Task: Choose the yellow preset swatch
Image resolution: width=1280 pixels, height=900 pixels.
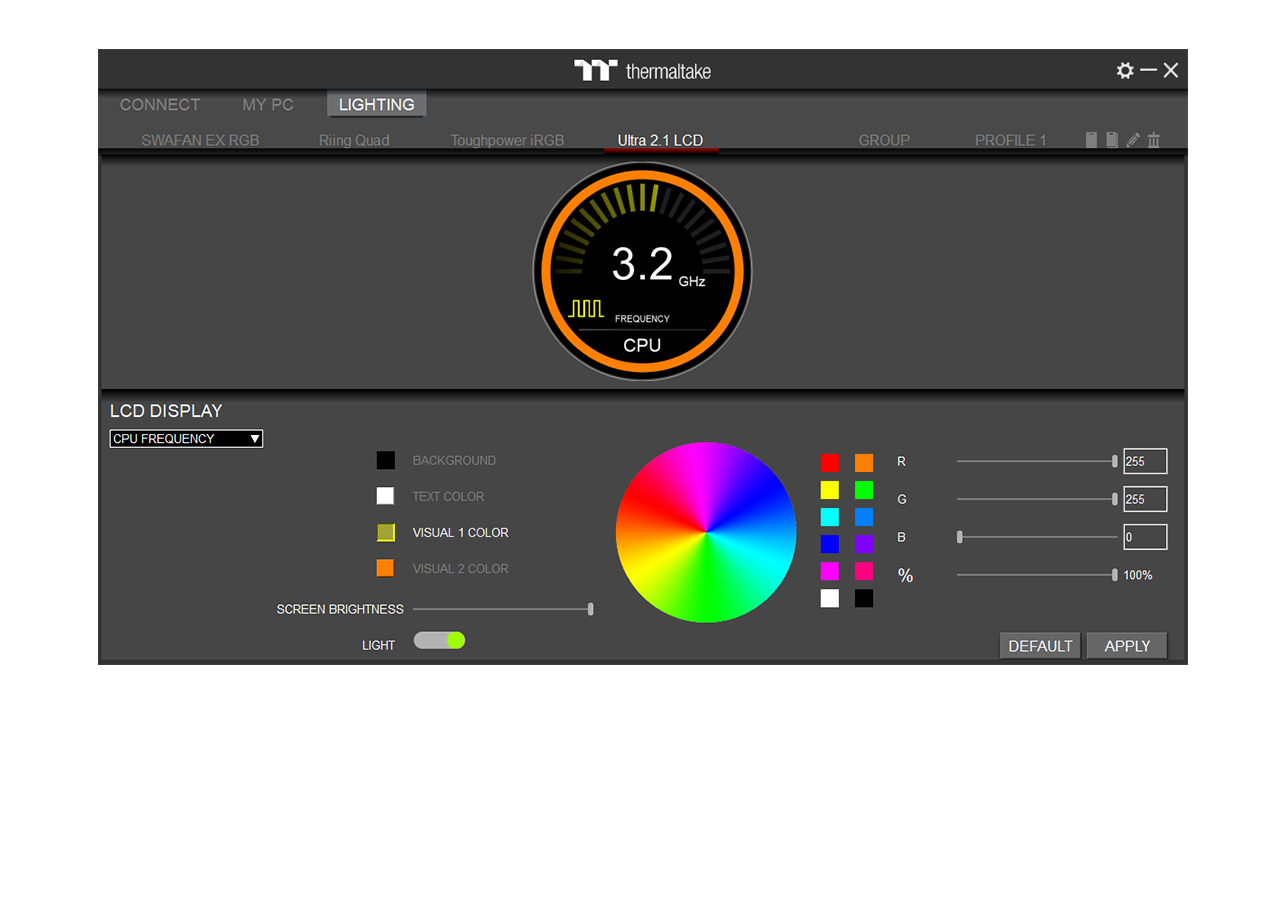Action: (x=830, y=490)
